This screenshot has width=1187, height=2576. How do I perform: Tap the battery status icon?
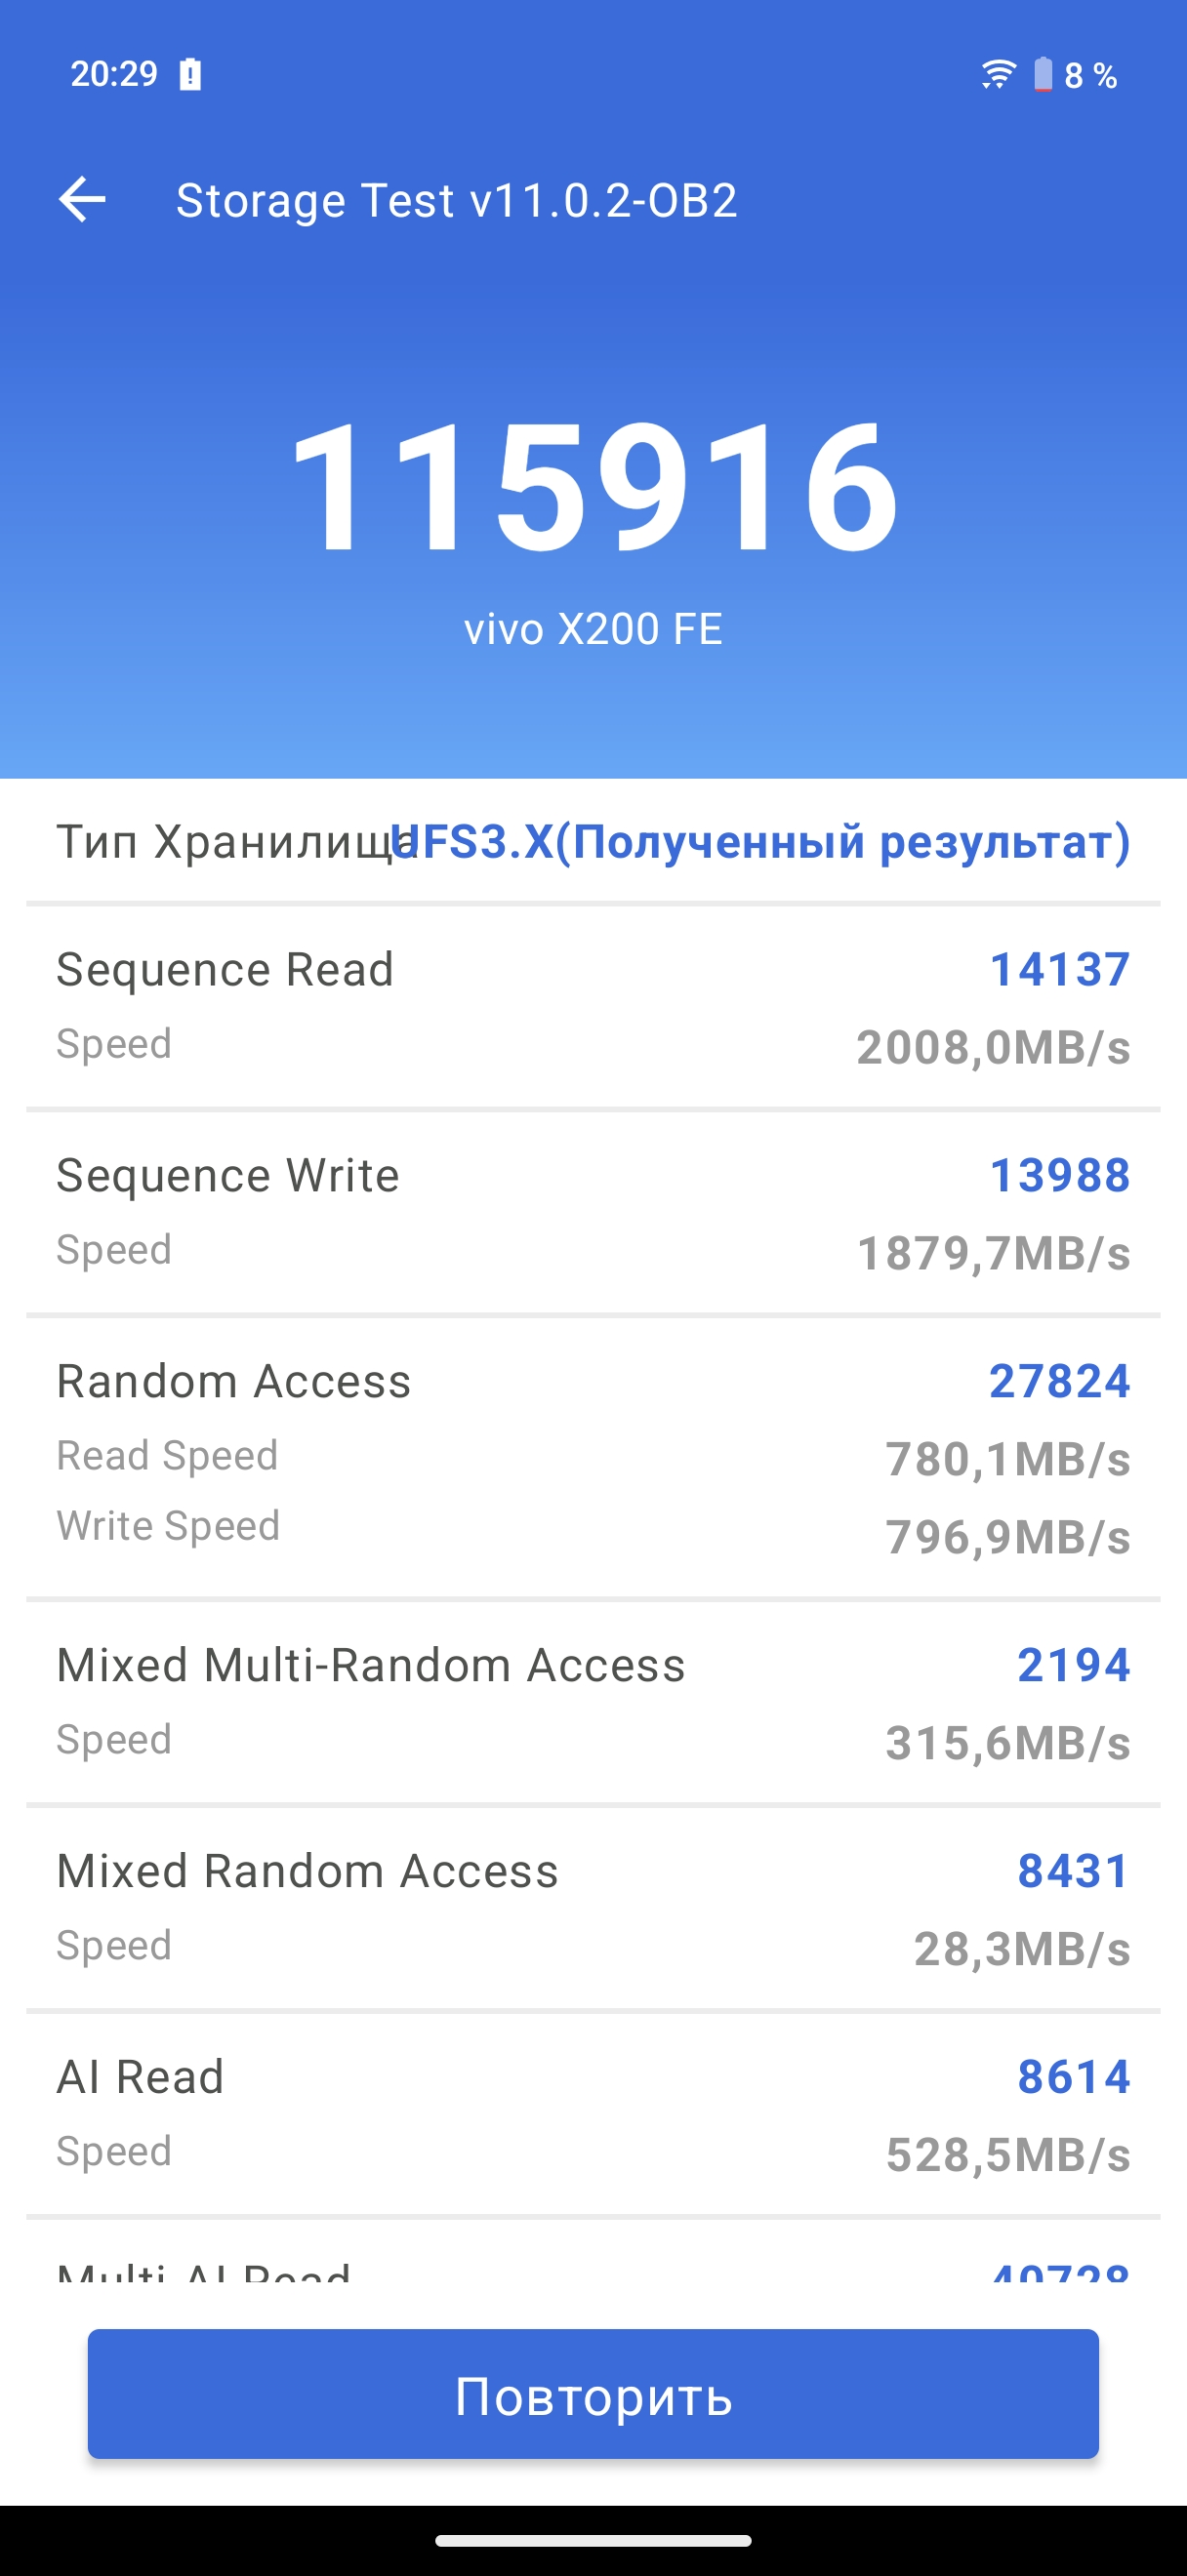click(x=1043, y=74)
